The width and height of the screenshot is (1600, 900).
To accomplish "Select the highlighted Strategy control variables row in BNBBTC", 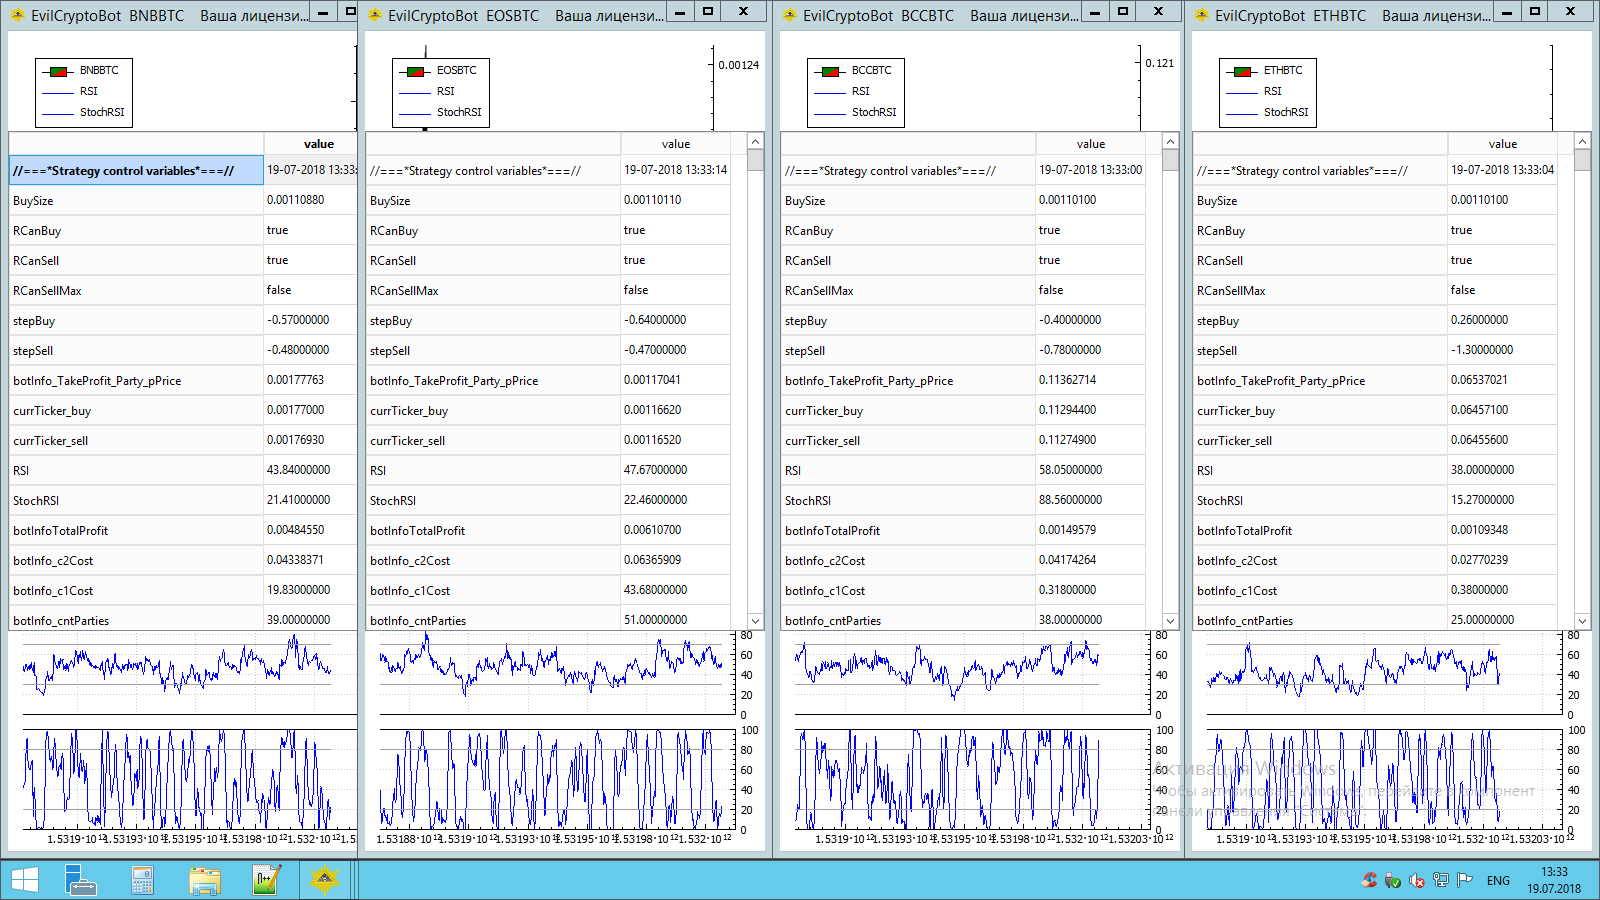I will (136, 171).
